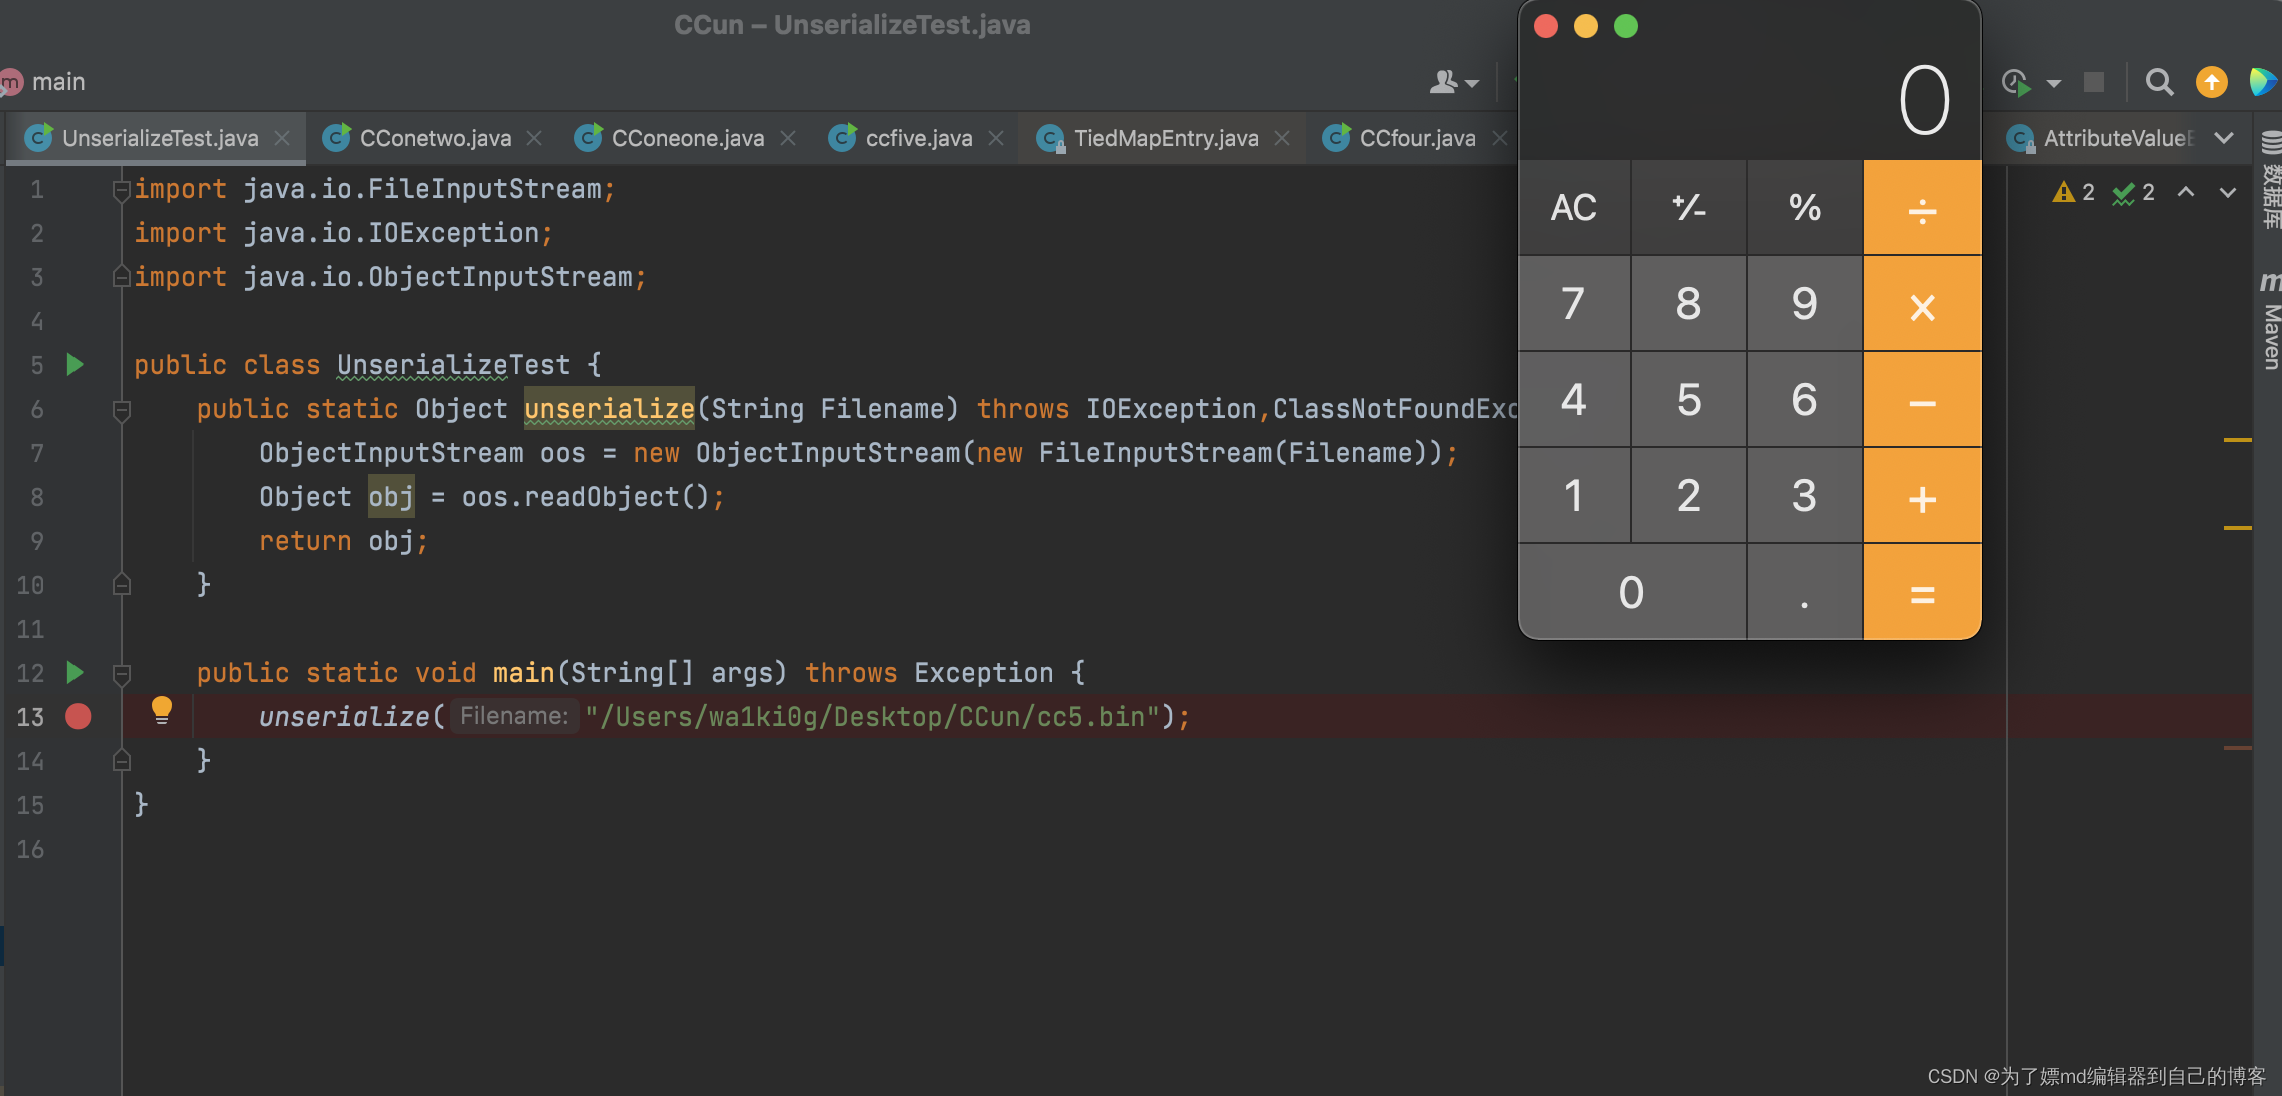This screenshot has width=2282, height=1096.
Task: Close the TiedMapEntry.java tab
Action: [x=1282, y=138]
